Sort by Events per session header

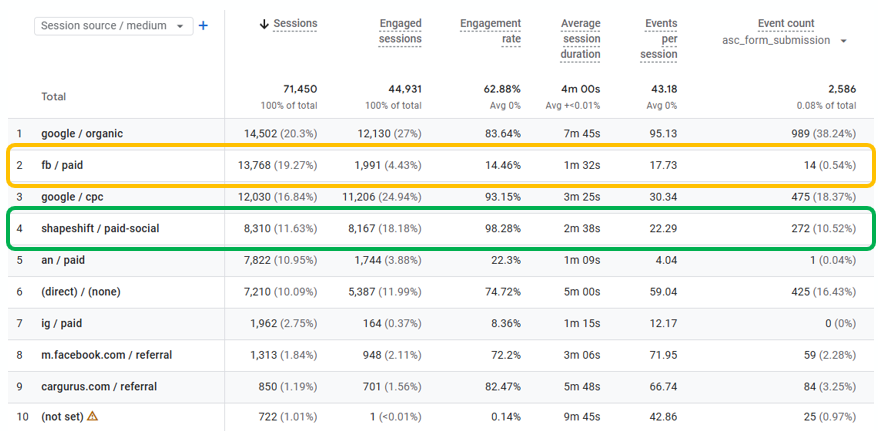(659, 39)
